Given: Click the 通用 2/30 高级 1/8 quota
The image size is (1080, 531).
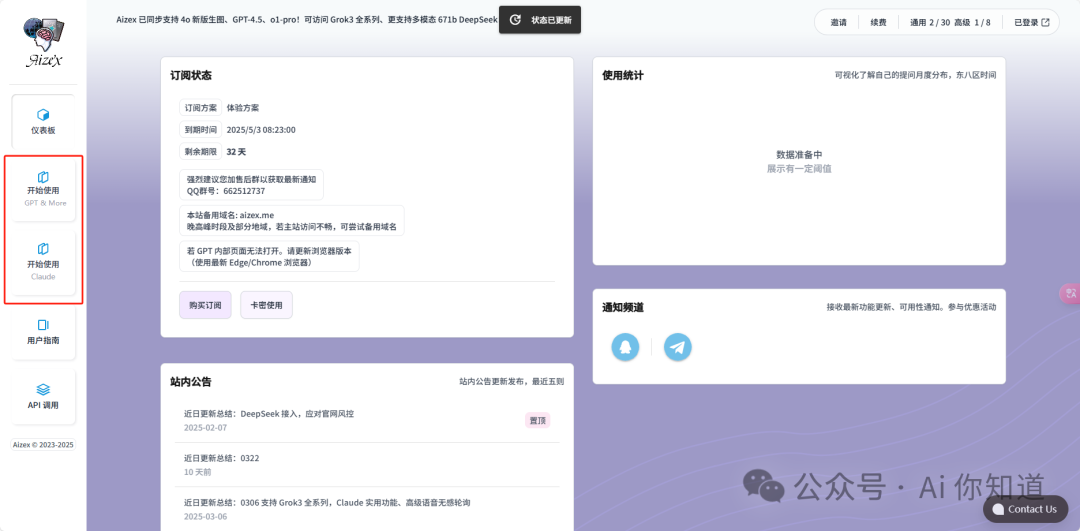Looking at the screenshot, I should pos(950,22).
